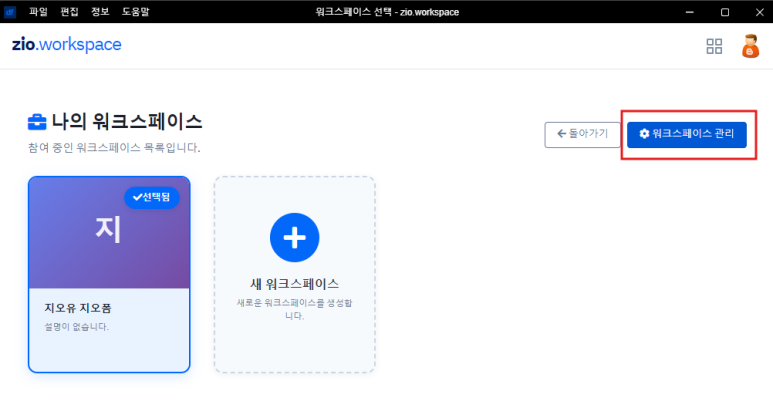Click the 설명이 없습니다 description text
Screen dimensions: 773x408
point(76,326)
